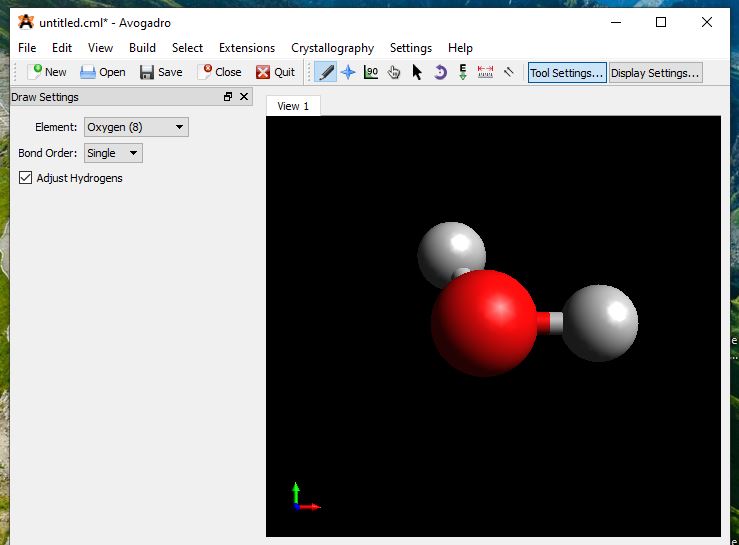
Task: Toggle the Tool Settings panel button
Action: pyautogui.click(x=567, y=73)
